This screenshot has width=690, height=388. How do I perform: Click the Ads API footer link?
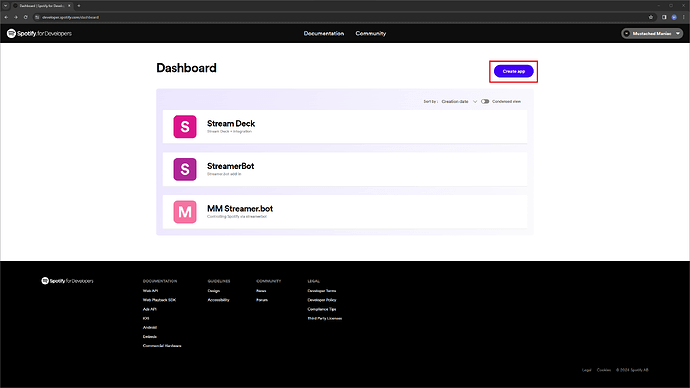coord(150,309)
